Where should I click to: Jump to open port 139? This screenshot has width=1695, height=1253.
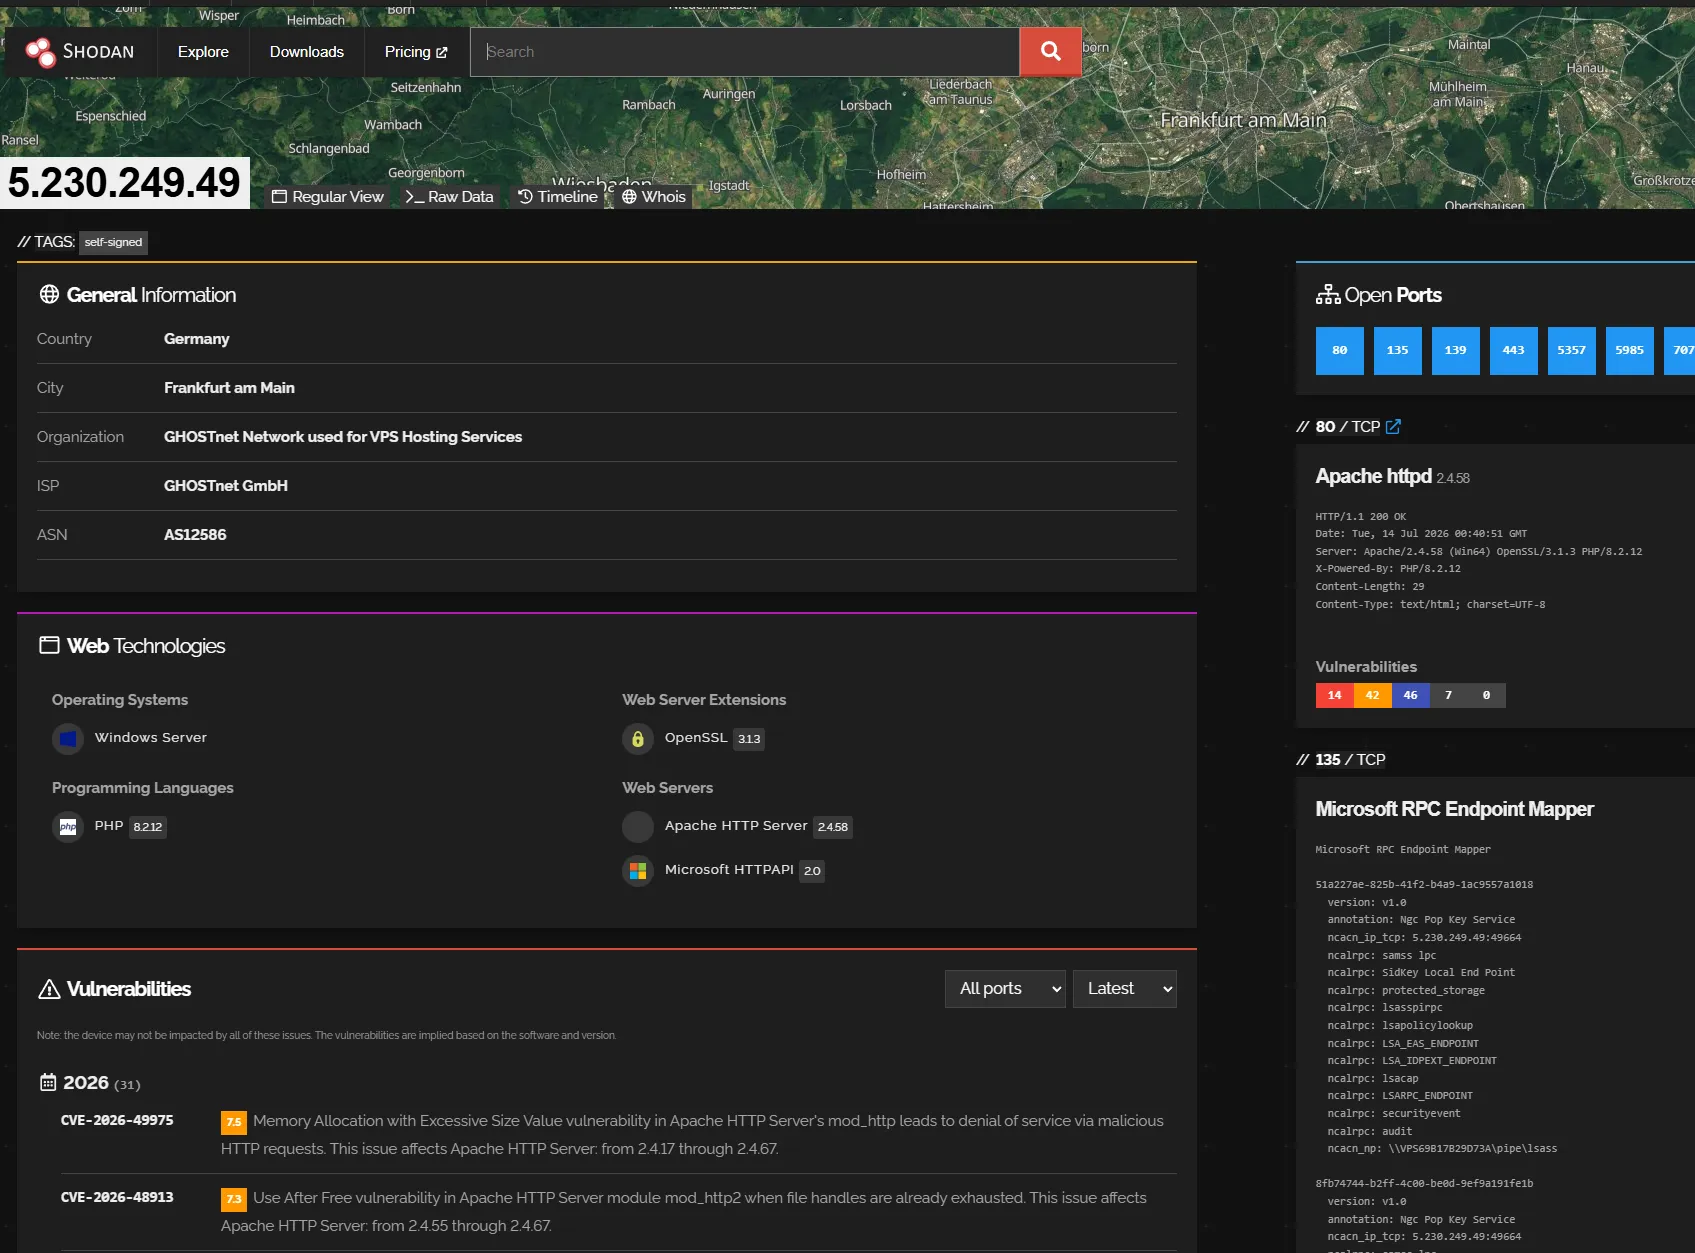click(x=1456, y=351)
